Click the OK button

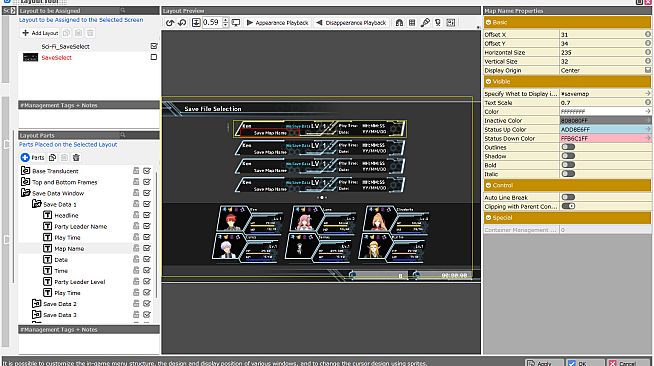tap(585, 363)
